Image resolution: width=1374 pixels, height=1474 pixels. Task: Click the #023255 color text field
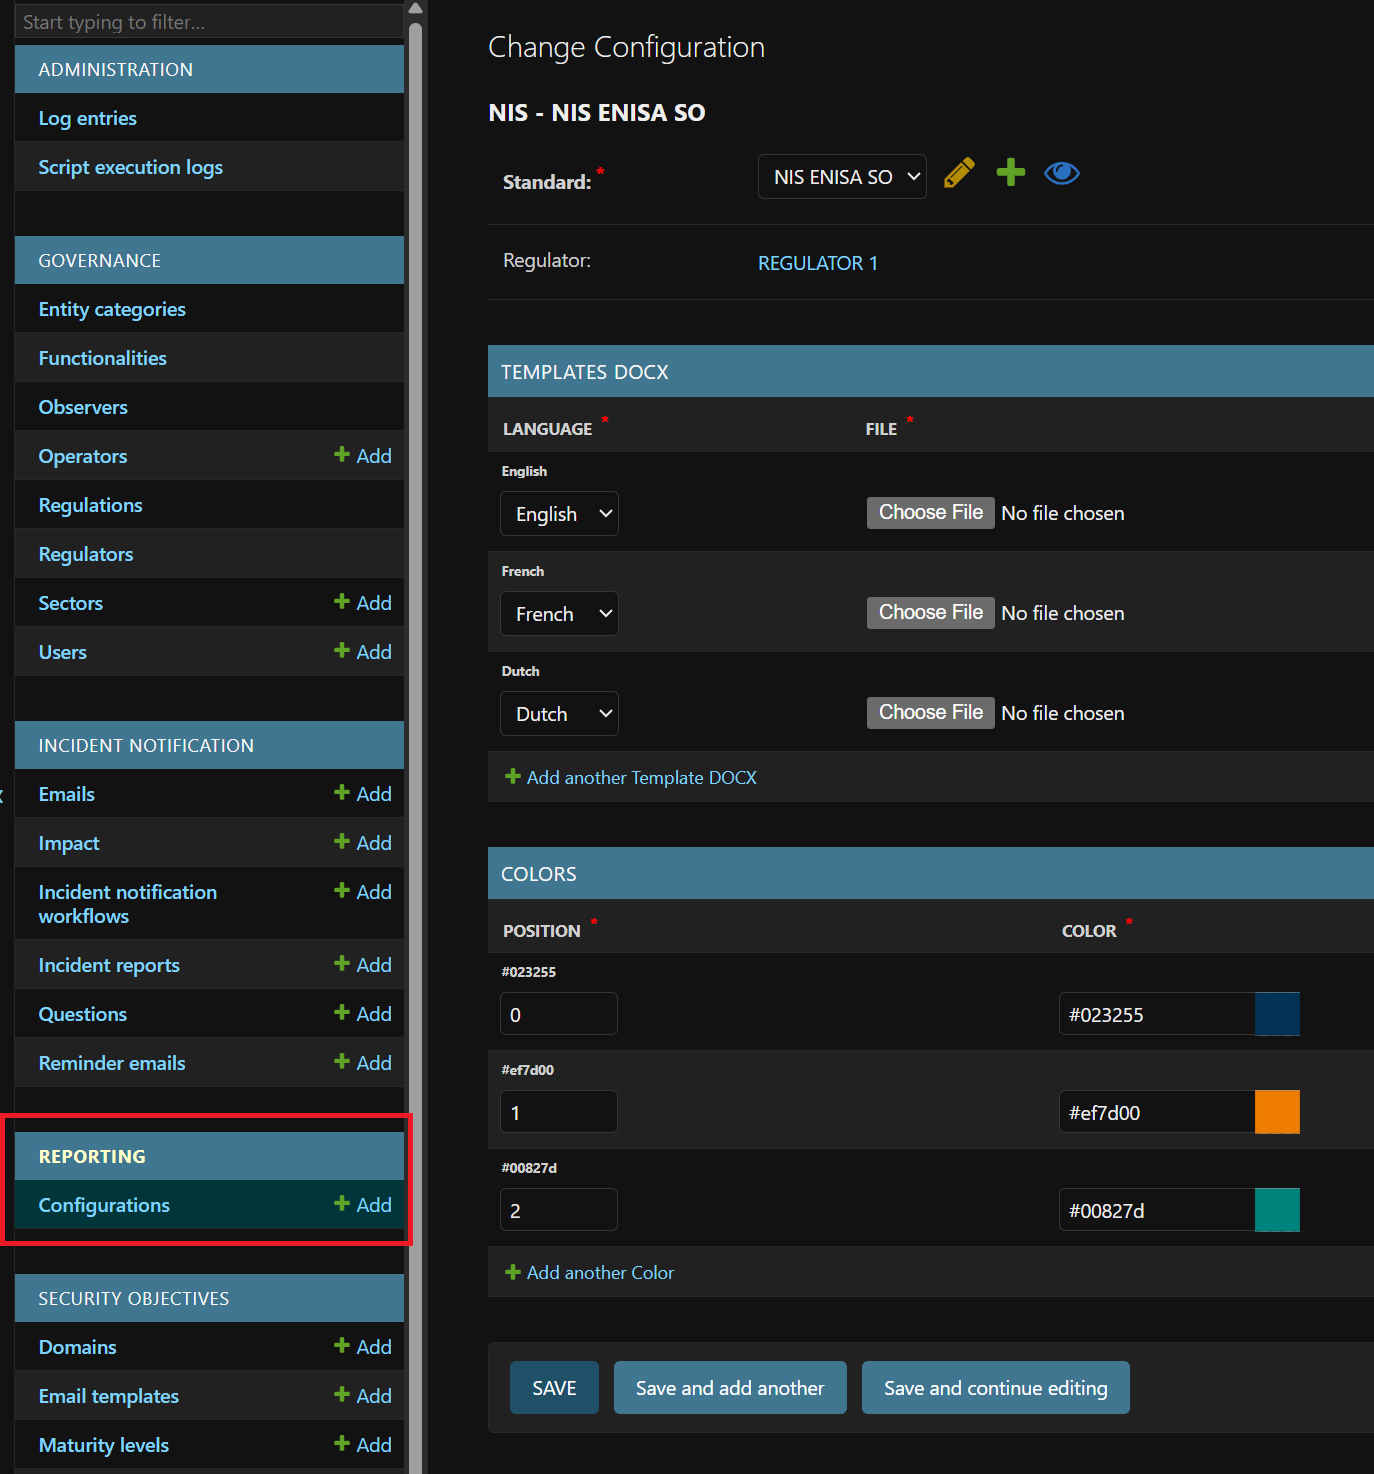point(1157,1014)
